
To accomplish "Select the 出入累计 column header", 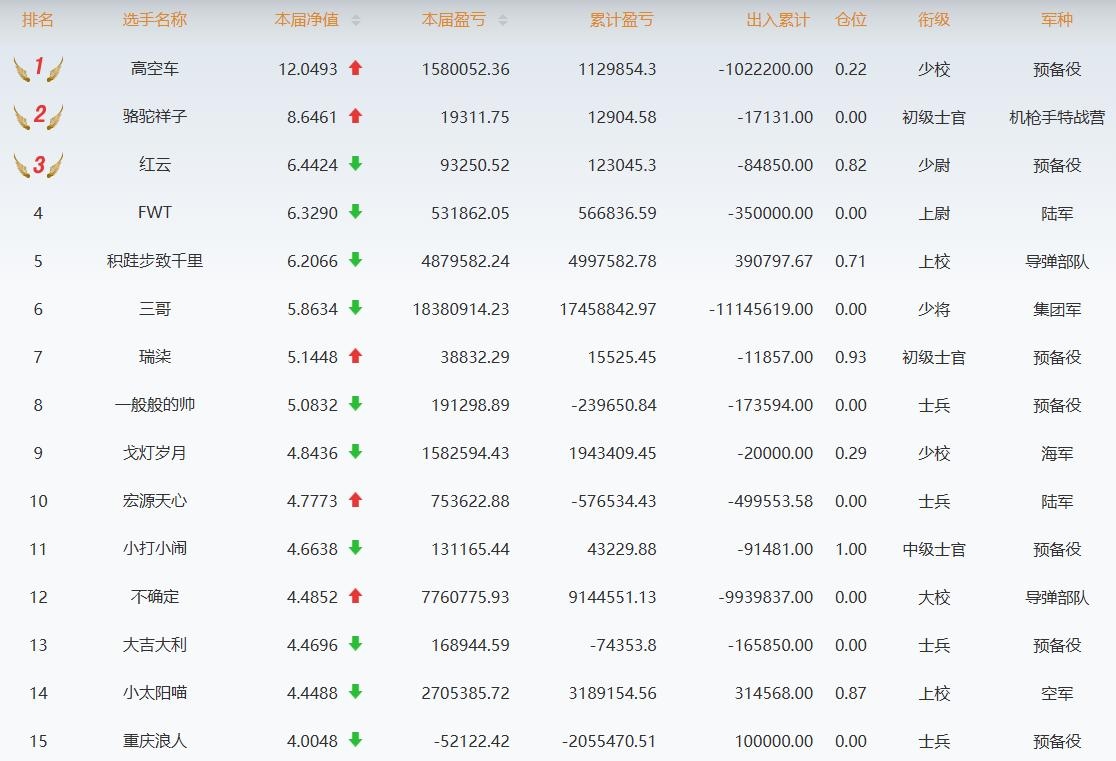I will 778,20.
